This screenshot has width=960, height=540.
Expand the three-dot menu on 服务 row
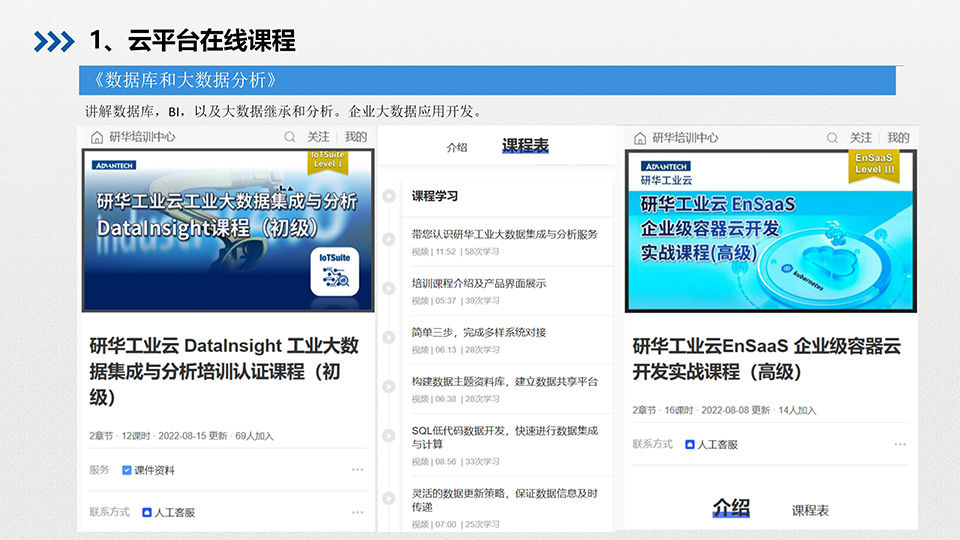(357, 470)
